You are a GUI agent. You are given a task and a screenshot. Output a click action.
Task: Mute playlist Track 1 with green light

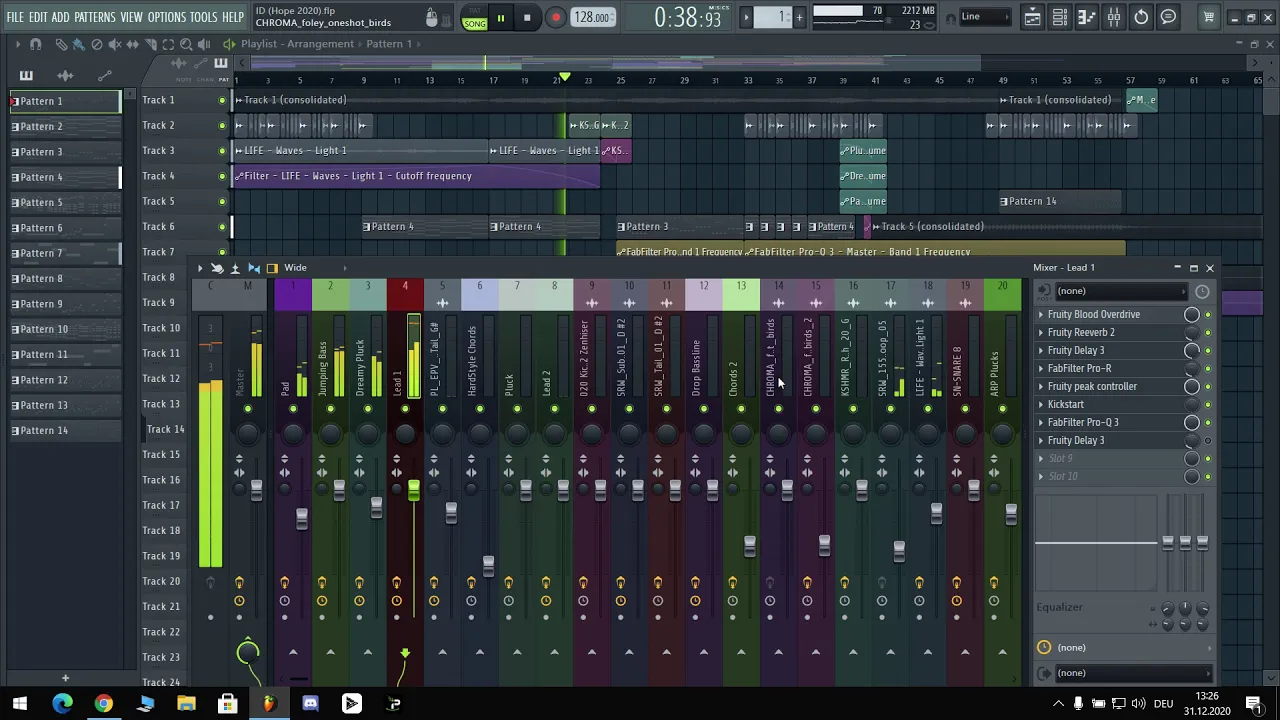point(222,100)
